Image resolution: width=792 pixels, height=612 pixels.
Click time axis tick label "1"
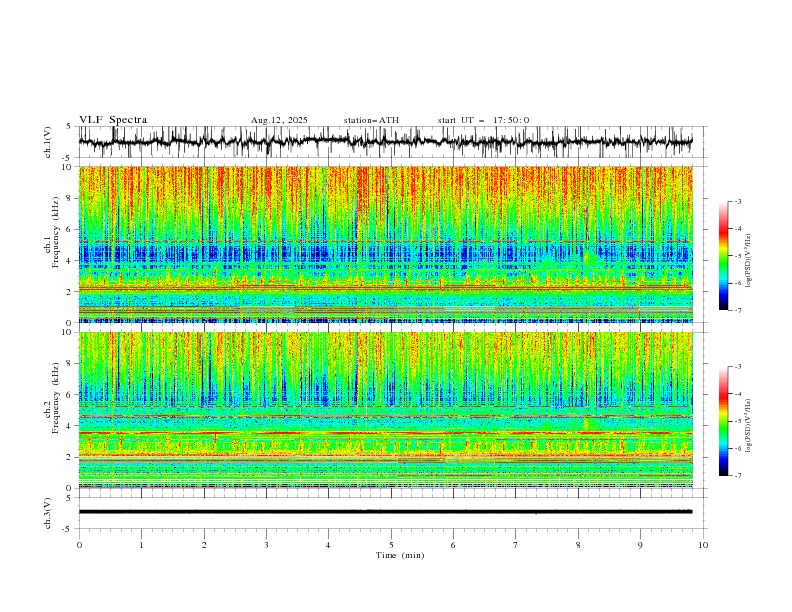(141, 545)
